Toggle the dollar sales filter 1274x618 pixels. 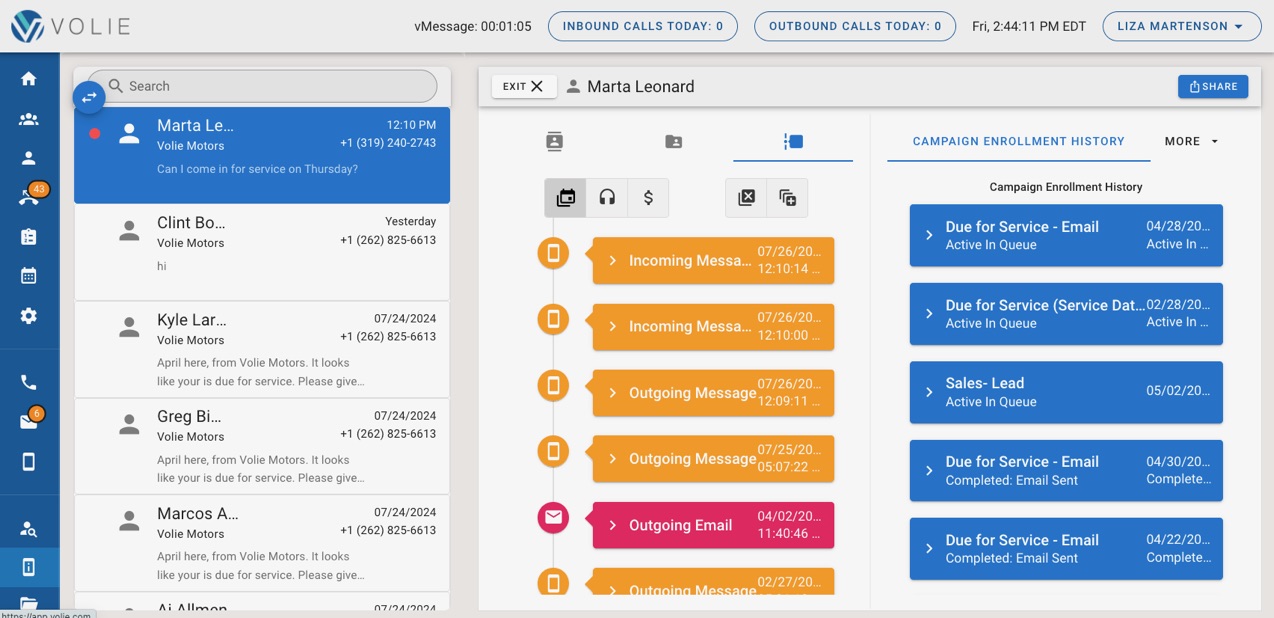click(647, 197)
